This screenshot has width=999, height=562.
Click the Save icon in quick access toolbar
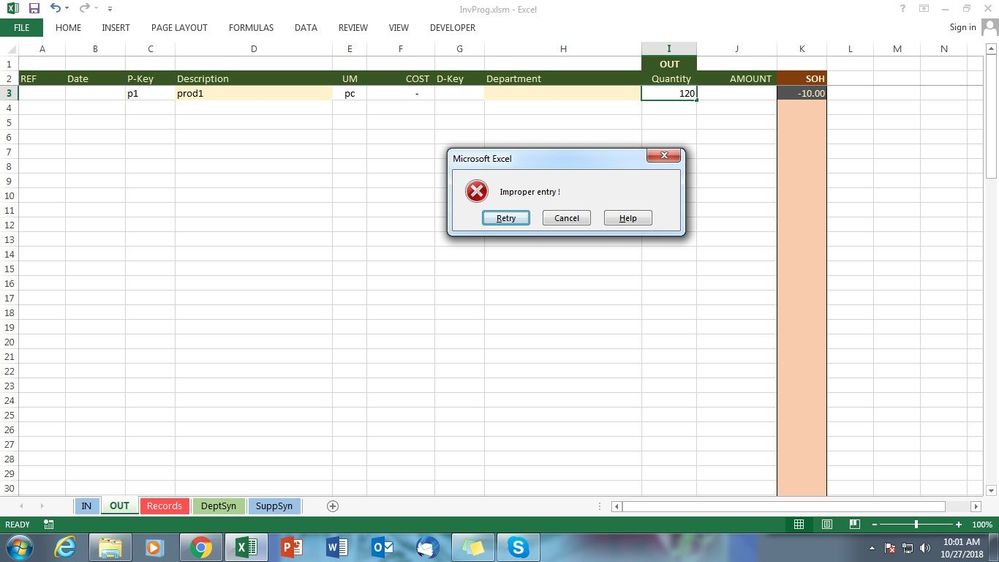tap(34, 8)
